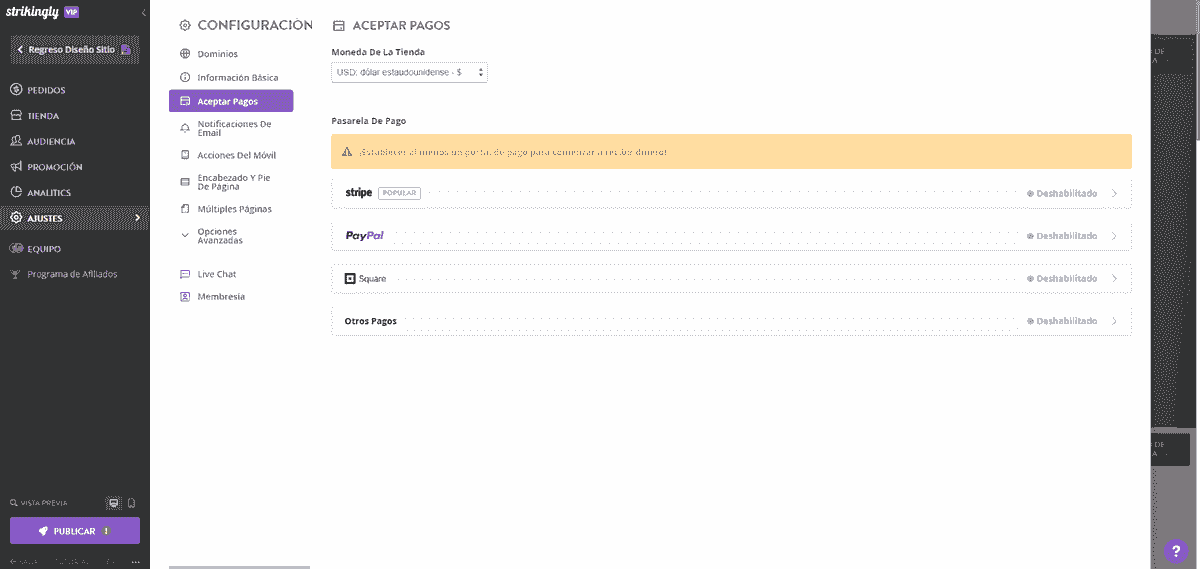This screenshot has height=569, width=1200.
Task: Open the Moneda De La Tienda currency dropdown
Action: (410, 72)
